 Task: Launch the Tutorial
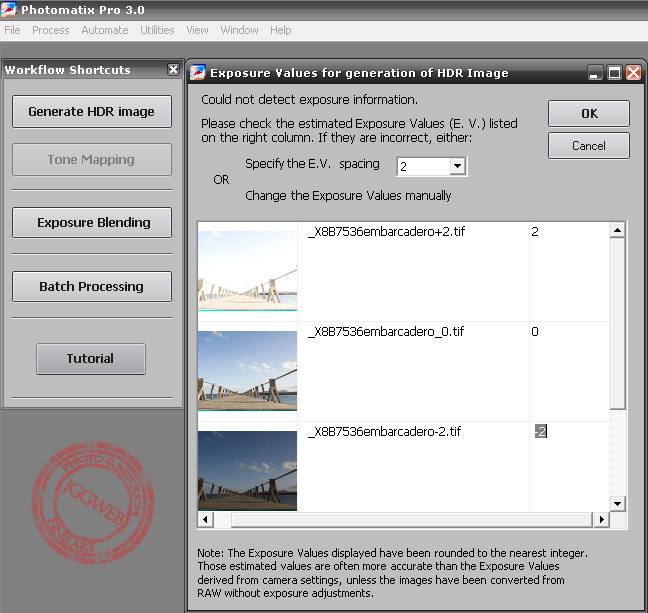point(91,359)
